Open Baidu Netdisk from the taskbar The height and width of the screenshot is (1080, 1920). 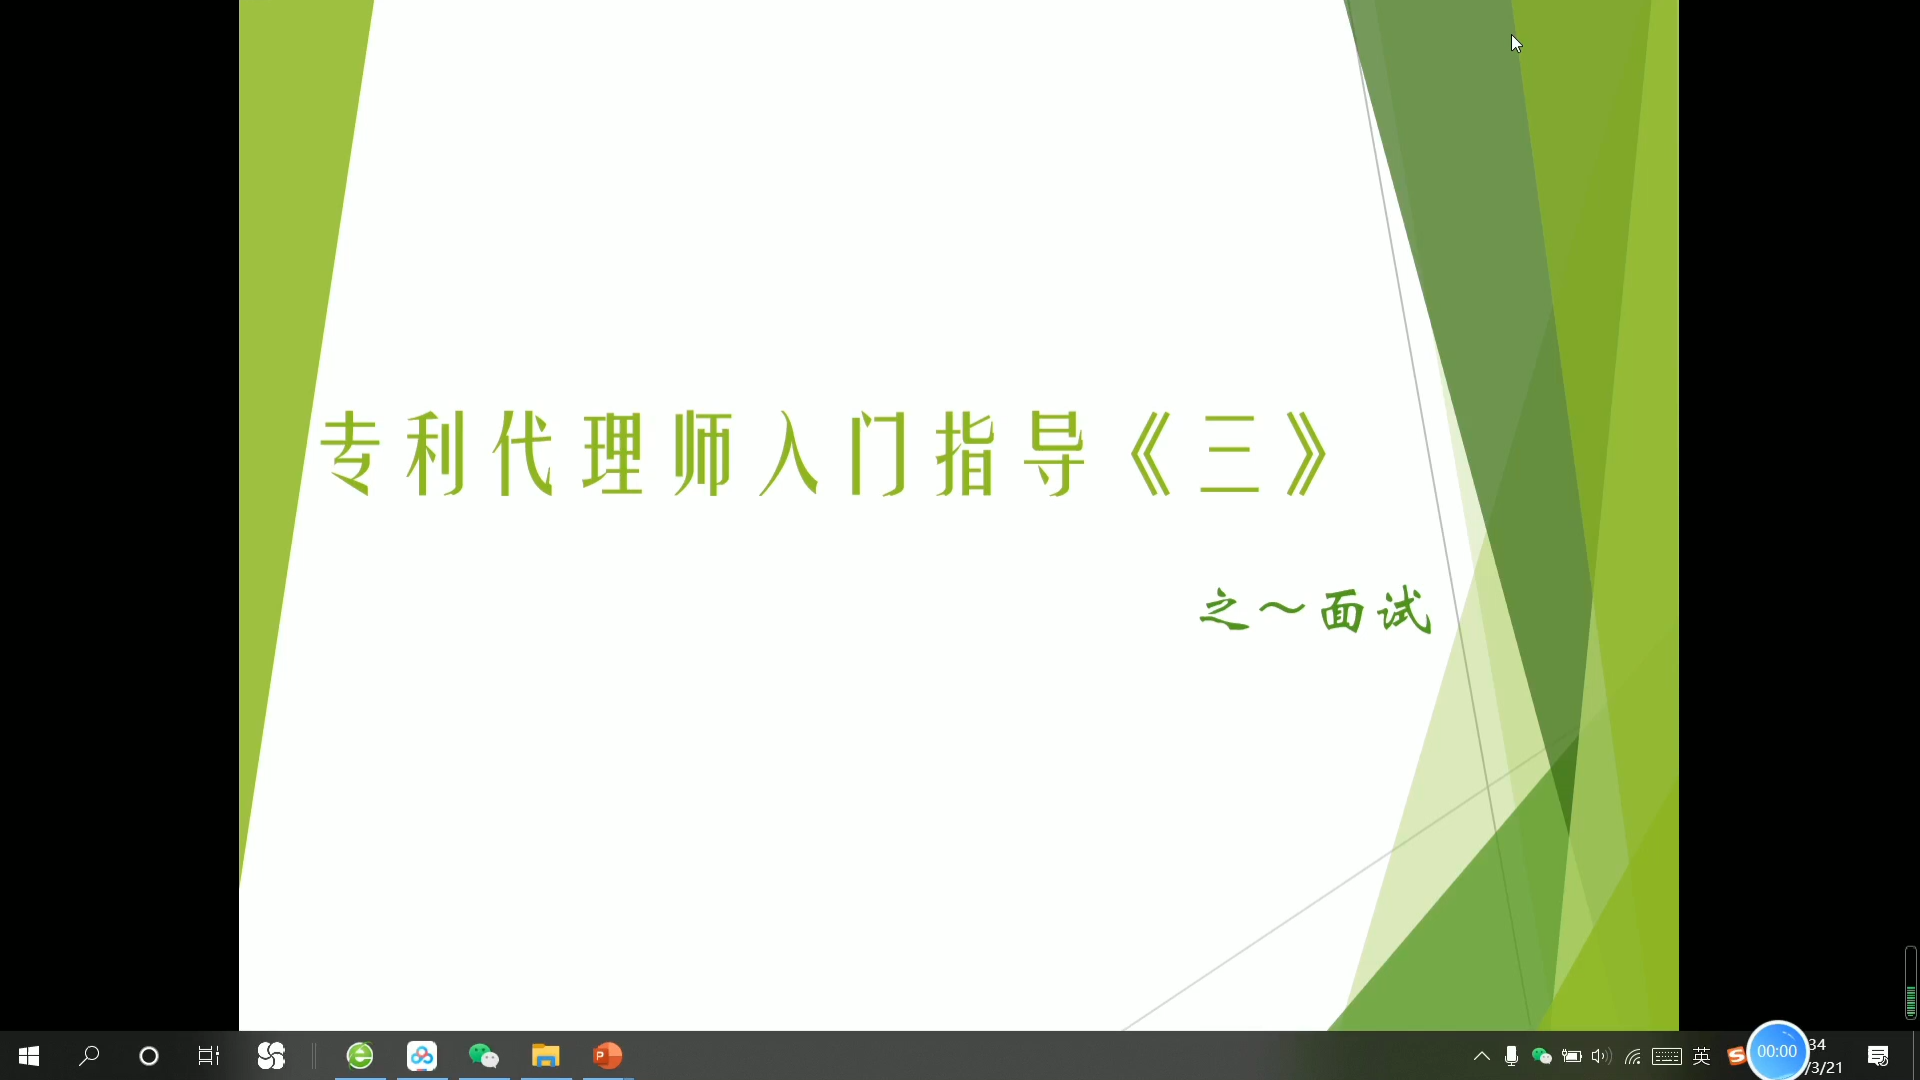(422, 1055)
